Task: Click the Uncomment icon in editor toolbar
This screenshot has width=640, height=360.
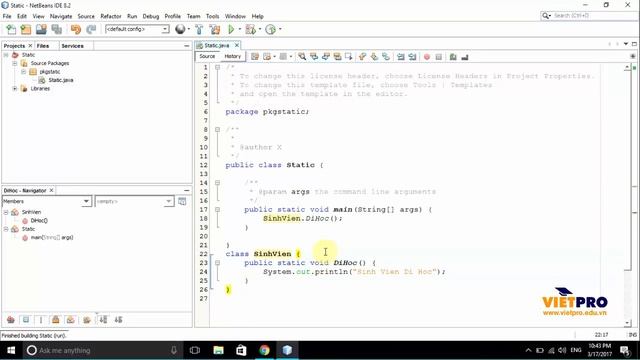Action: click(465, 57)
